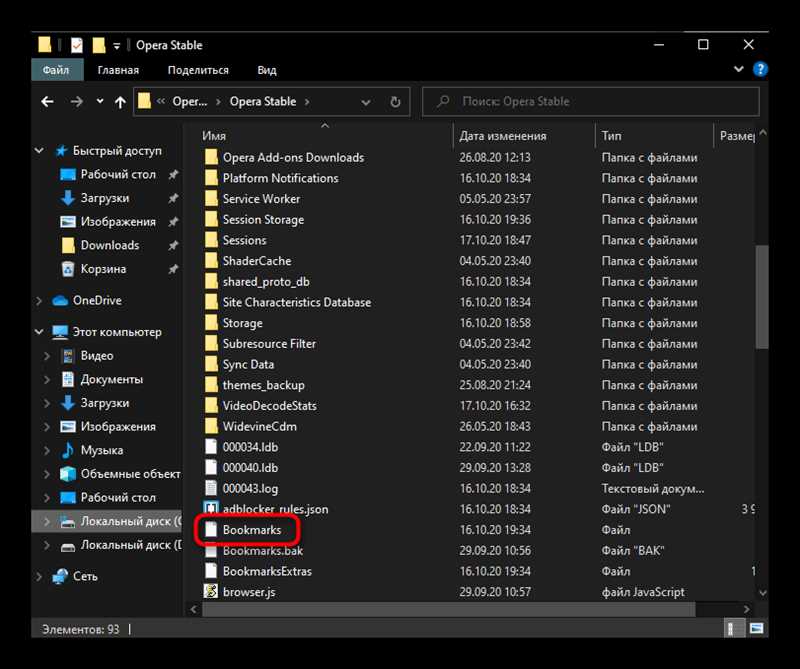Select the Bookmarks.bak file
This screenshot has width=800, height=669.
point(262,551)
